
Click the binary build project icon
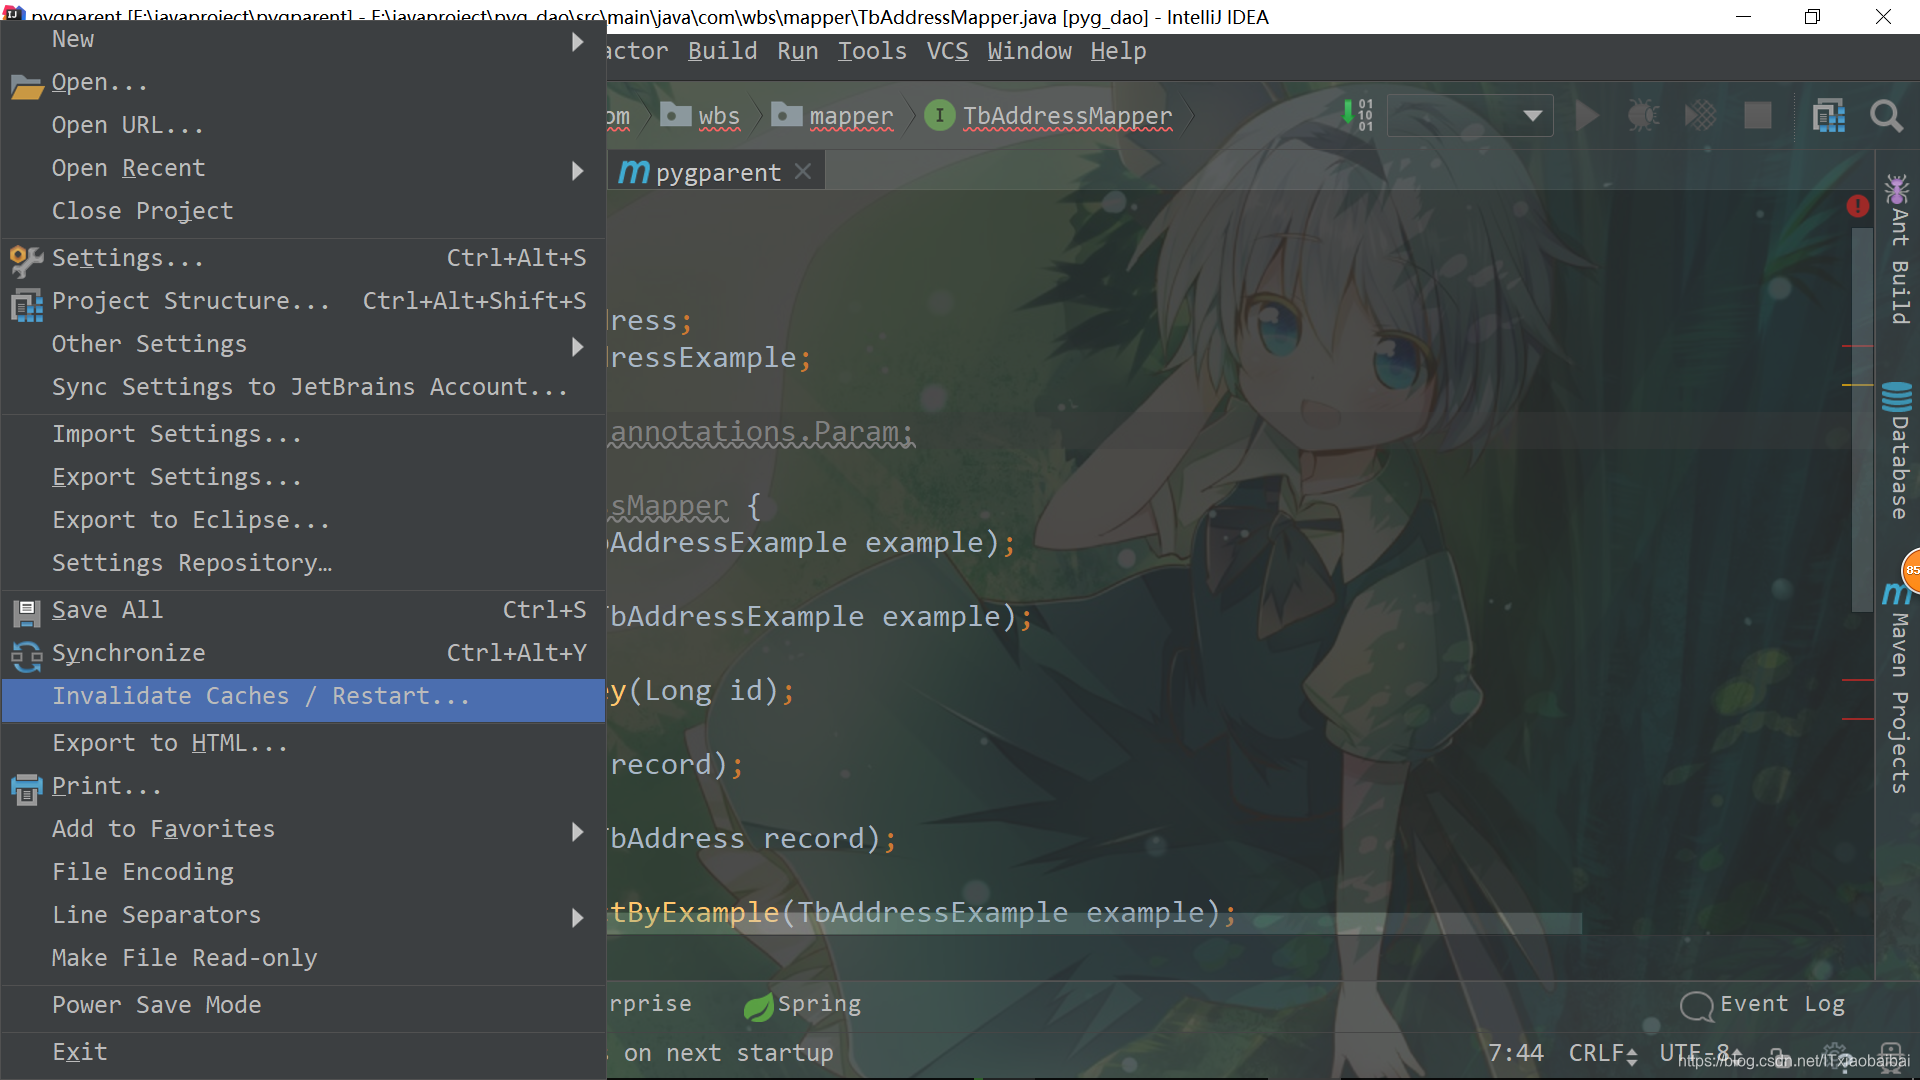1357,115
